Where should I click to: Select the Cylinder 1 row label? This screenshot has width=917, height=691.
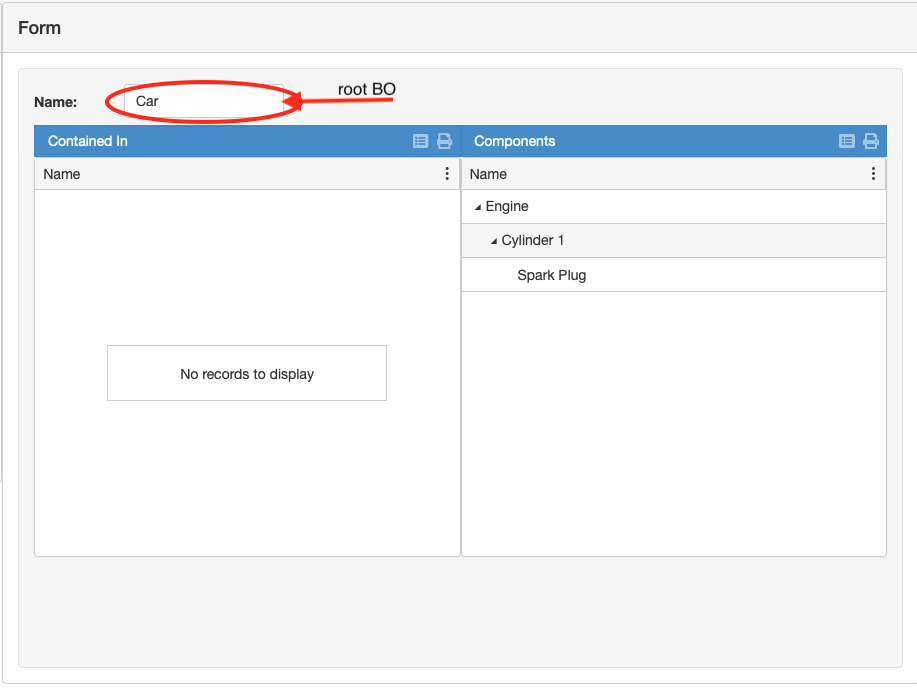pos(532,240)
